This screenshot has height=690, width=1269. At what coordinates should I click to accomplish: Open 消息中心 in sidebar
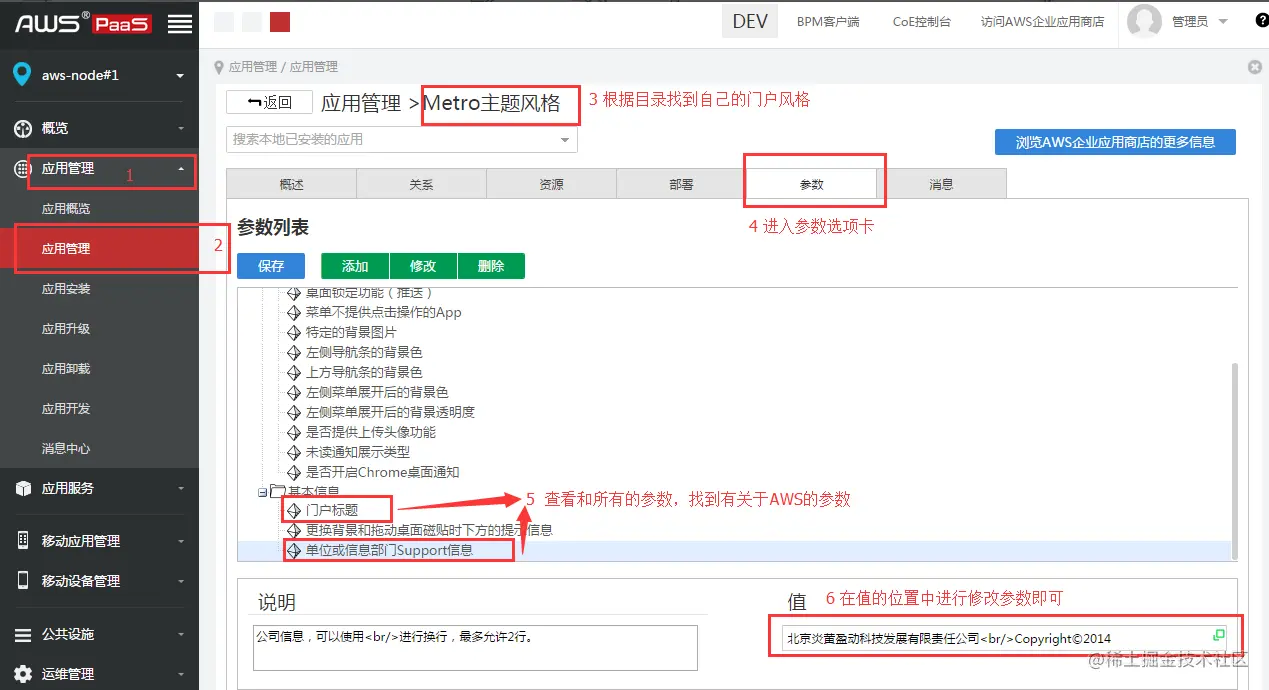coord(66,449)
